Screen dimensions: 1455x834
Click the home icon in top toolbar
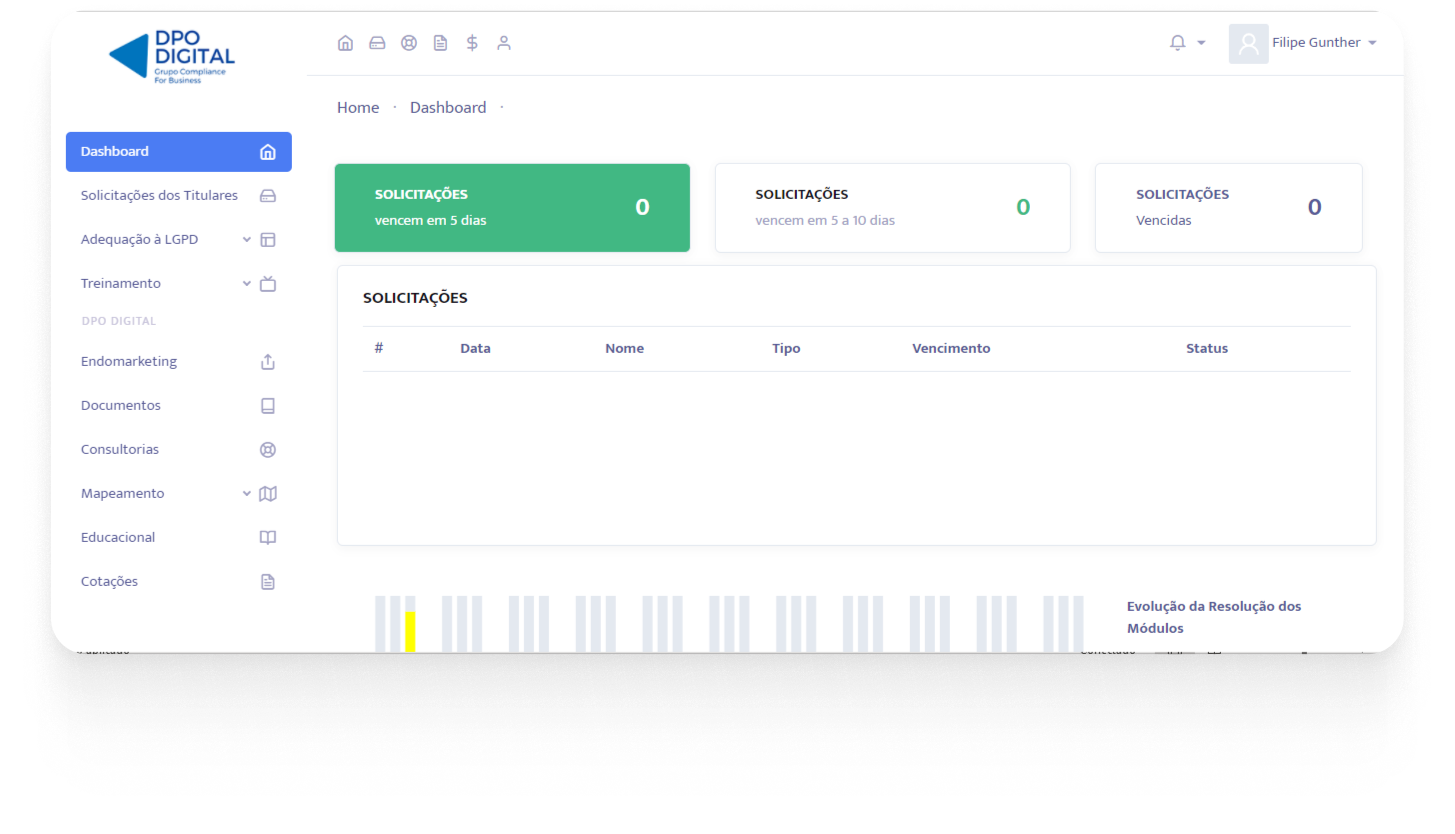[345, 43]
